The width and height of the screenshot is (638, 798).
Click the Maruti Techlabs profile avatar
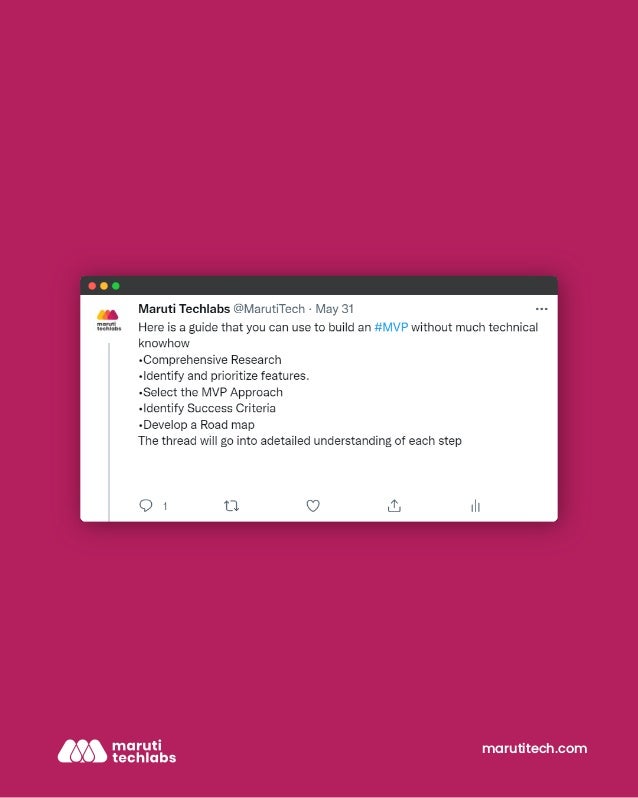click(108, 320)
